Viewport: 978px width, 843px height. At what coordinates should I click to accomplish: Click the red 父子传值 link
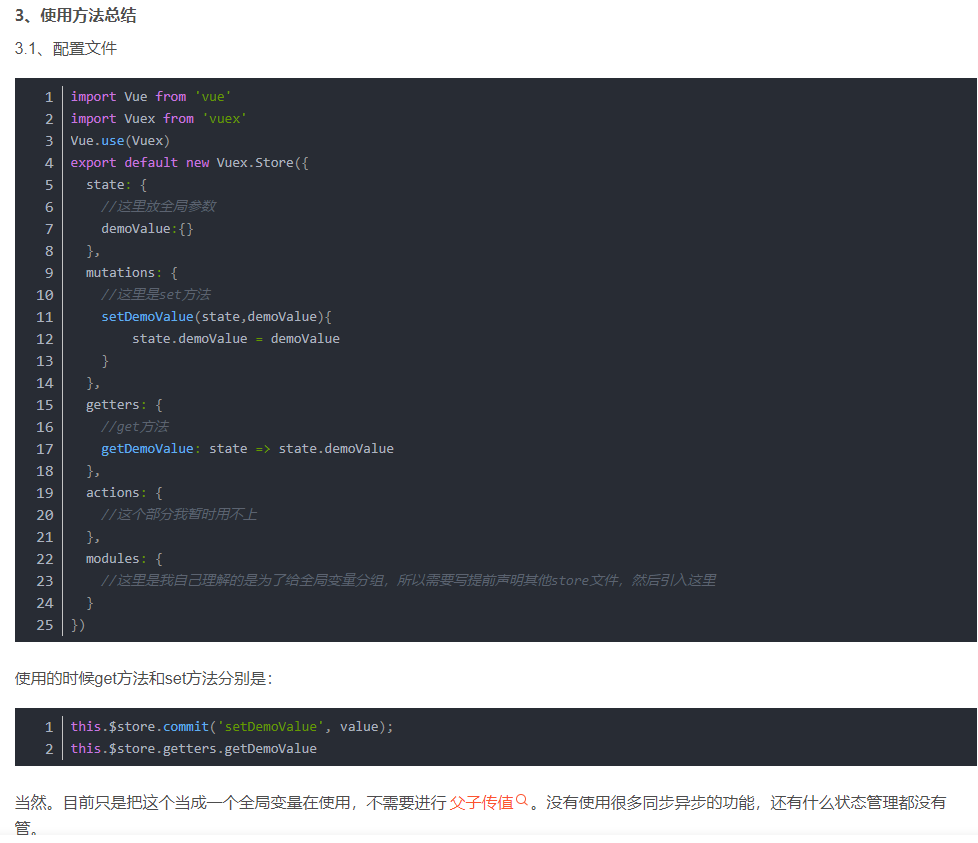[x=481, y=802]
